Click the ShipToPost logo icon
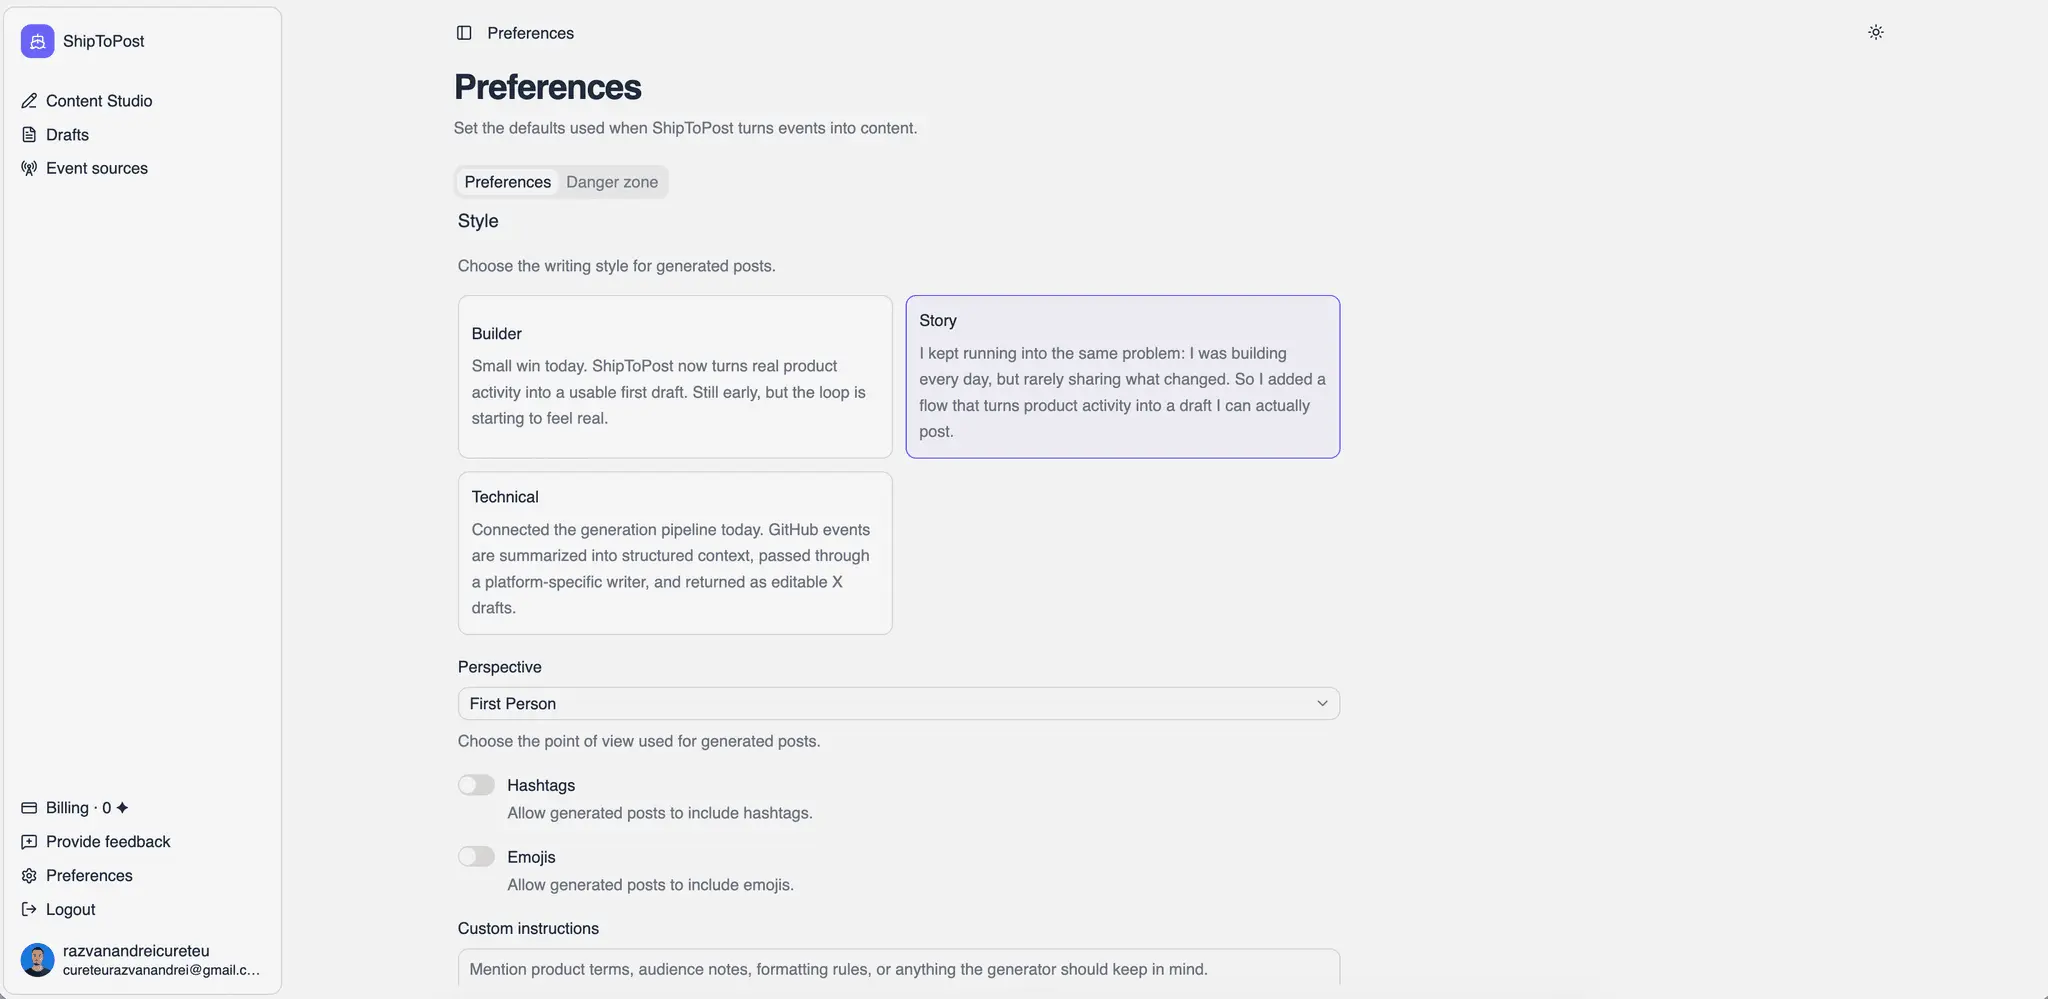The height and width of the screenshot is (999, 2048). click(37, 41)
